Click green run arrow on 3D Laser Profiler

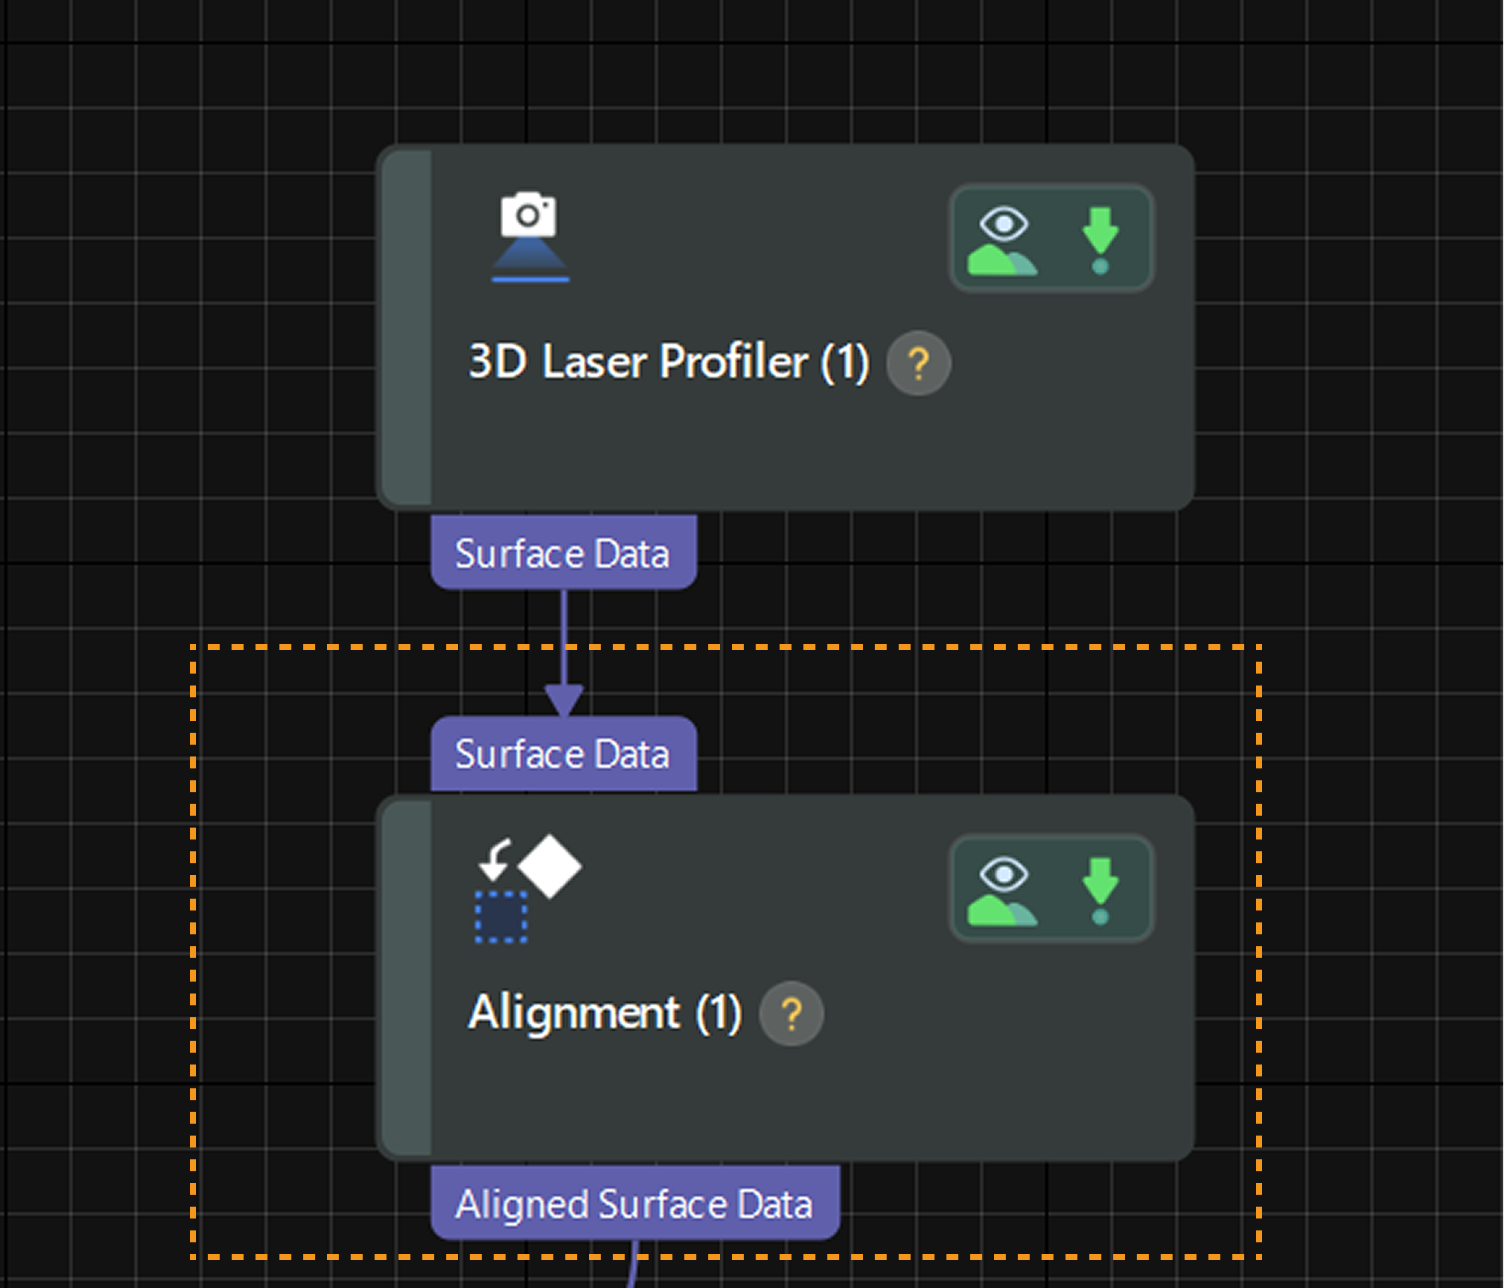coord(1100,240)
